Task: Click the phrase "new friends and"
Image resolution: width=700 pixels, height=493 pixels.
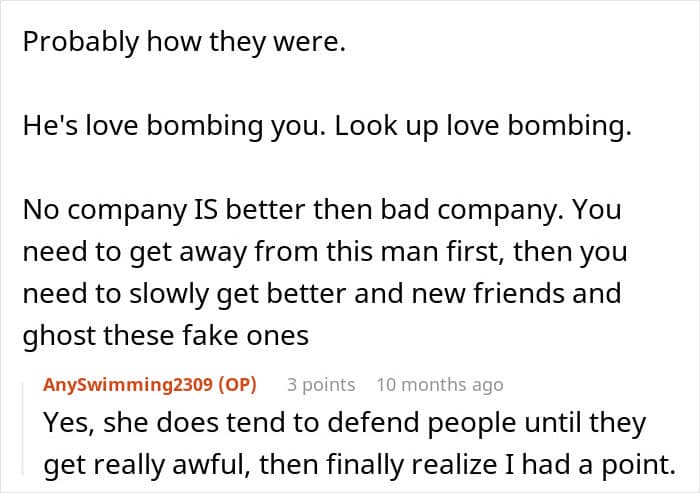Action: [x=541, y=295]
